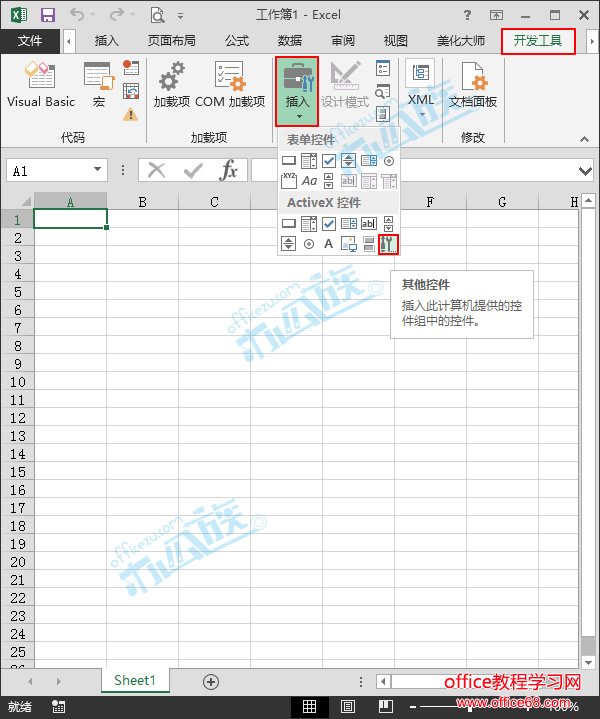Switch to Page Layout view
This screenshot has width=600, height=719.
348,707
